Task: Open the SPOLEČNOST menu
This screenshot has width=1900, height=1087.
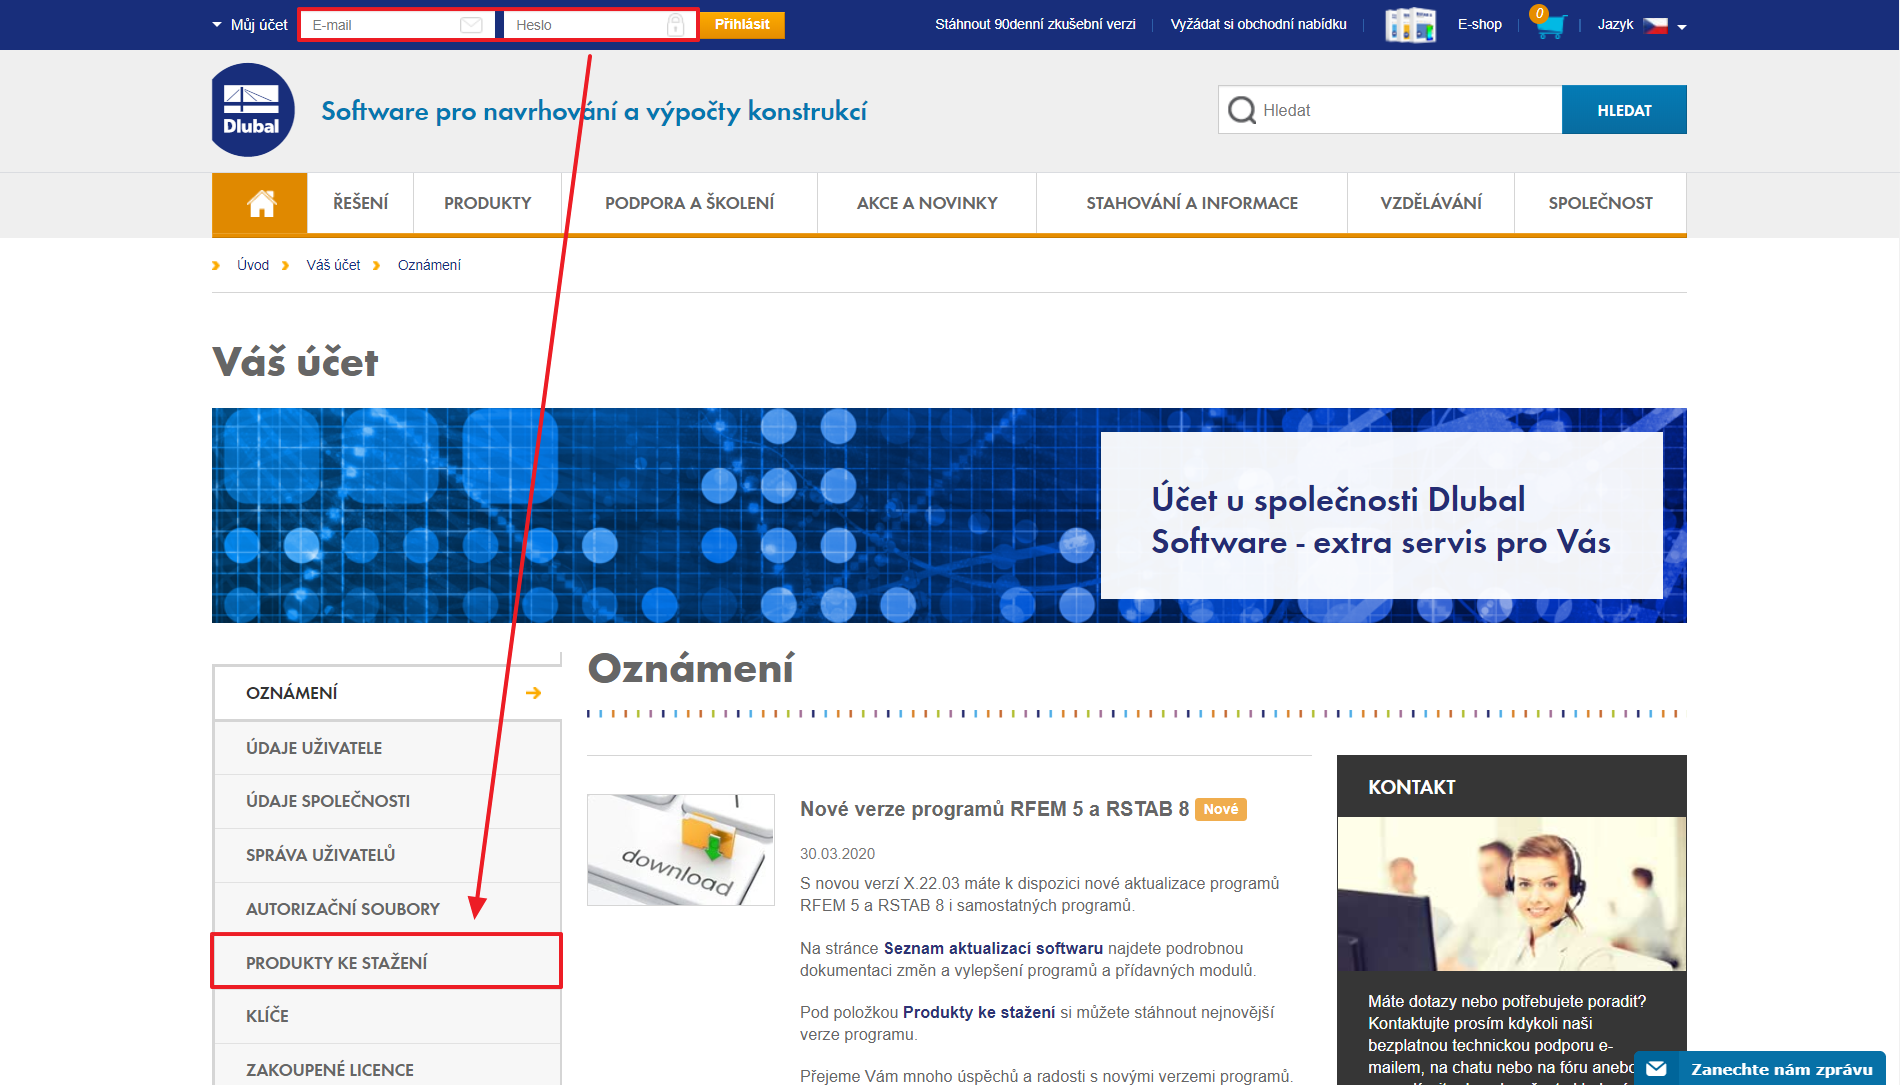Action: [x=1600, y=203]
